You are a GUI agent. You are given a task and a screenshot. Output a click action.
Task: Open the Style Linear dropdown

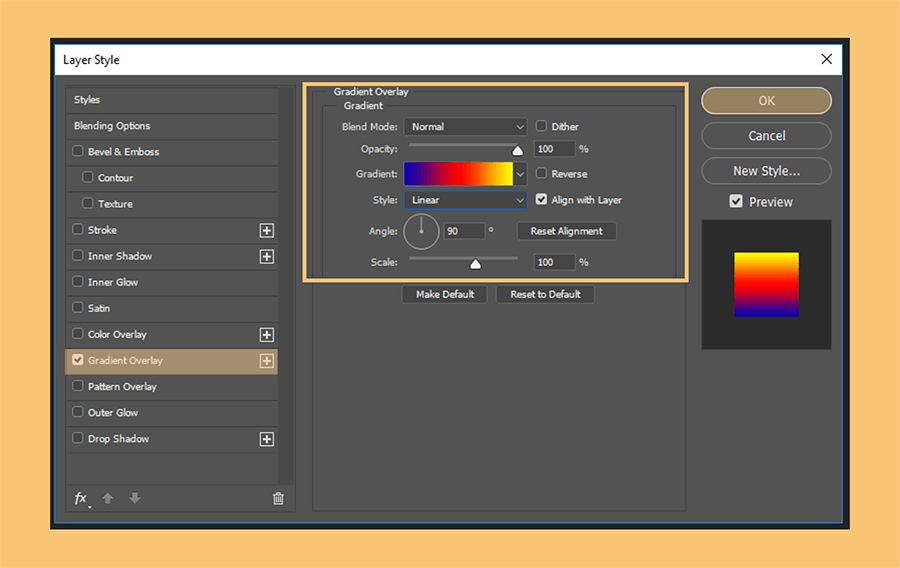point(465,200)
